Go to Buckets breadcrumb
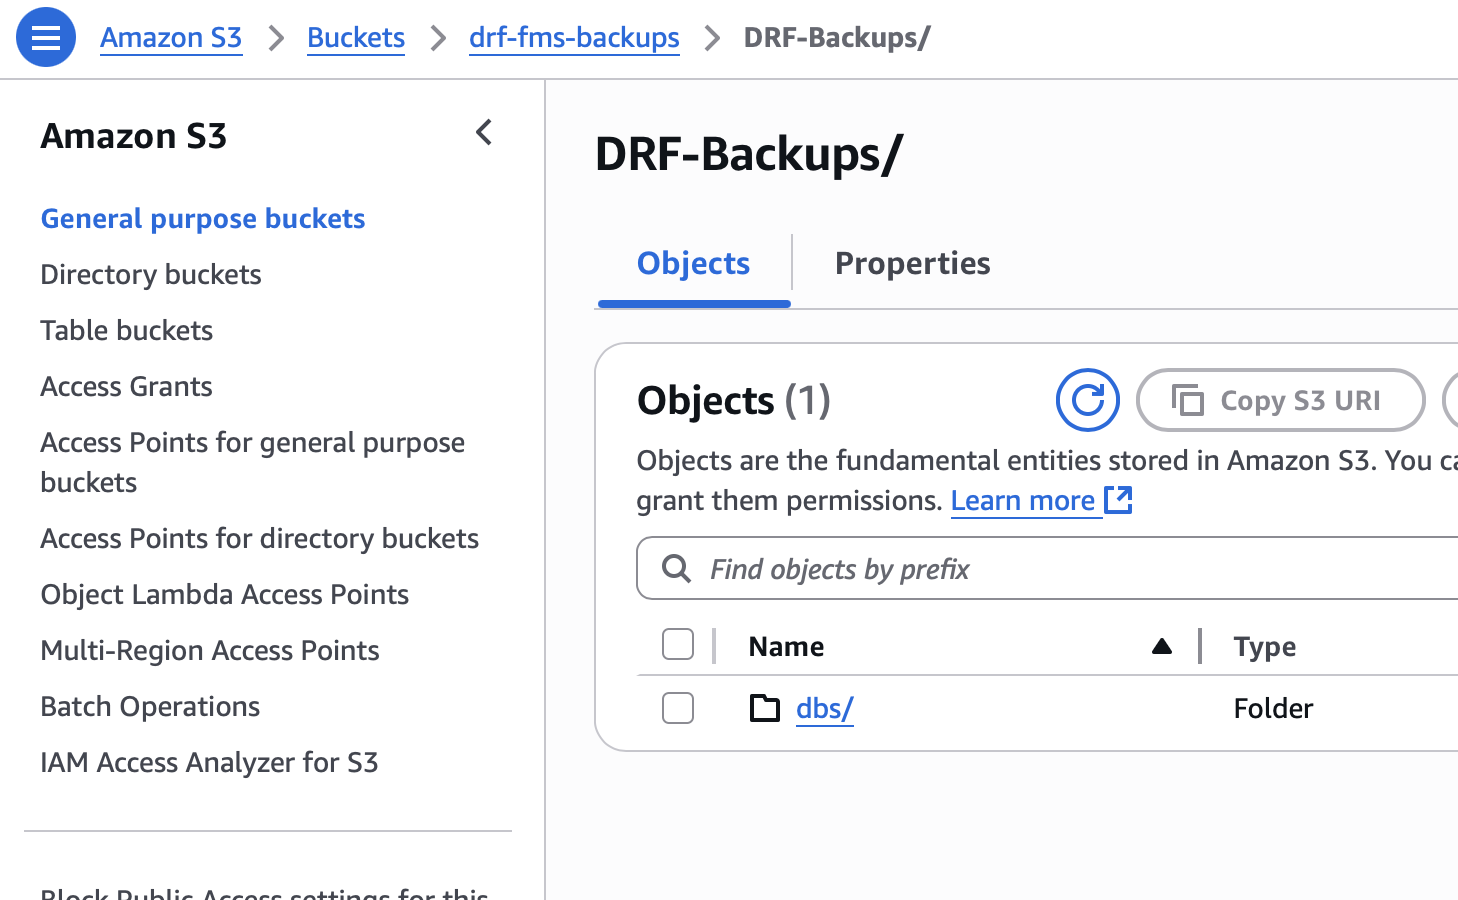Screen dimensions: 1458x900 (356, 38)
